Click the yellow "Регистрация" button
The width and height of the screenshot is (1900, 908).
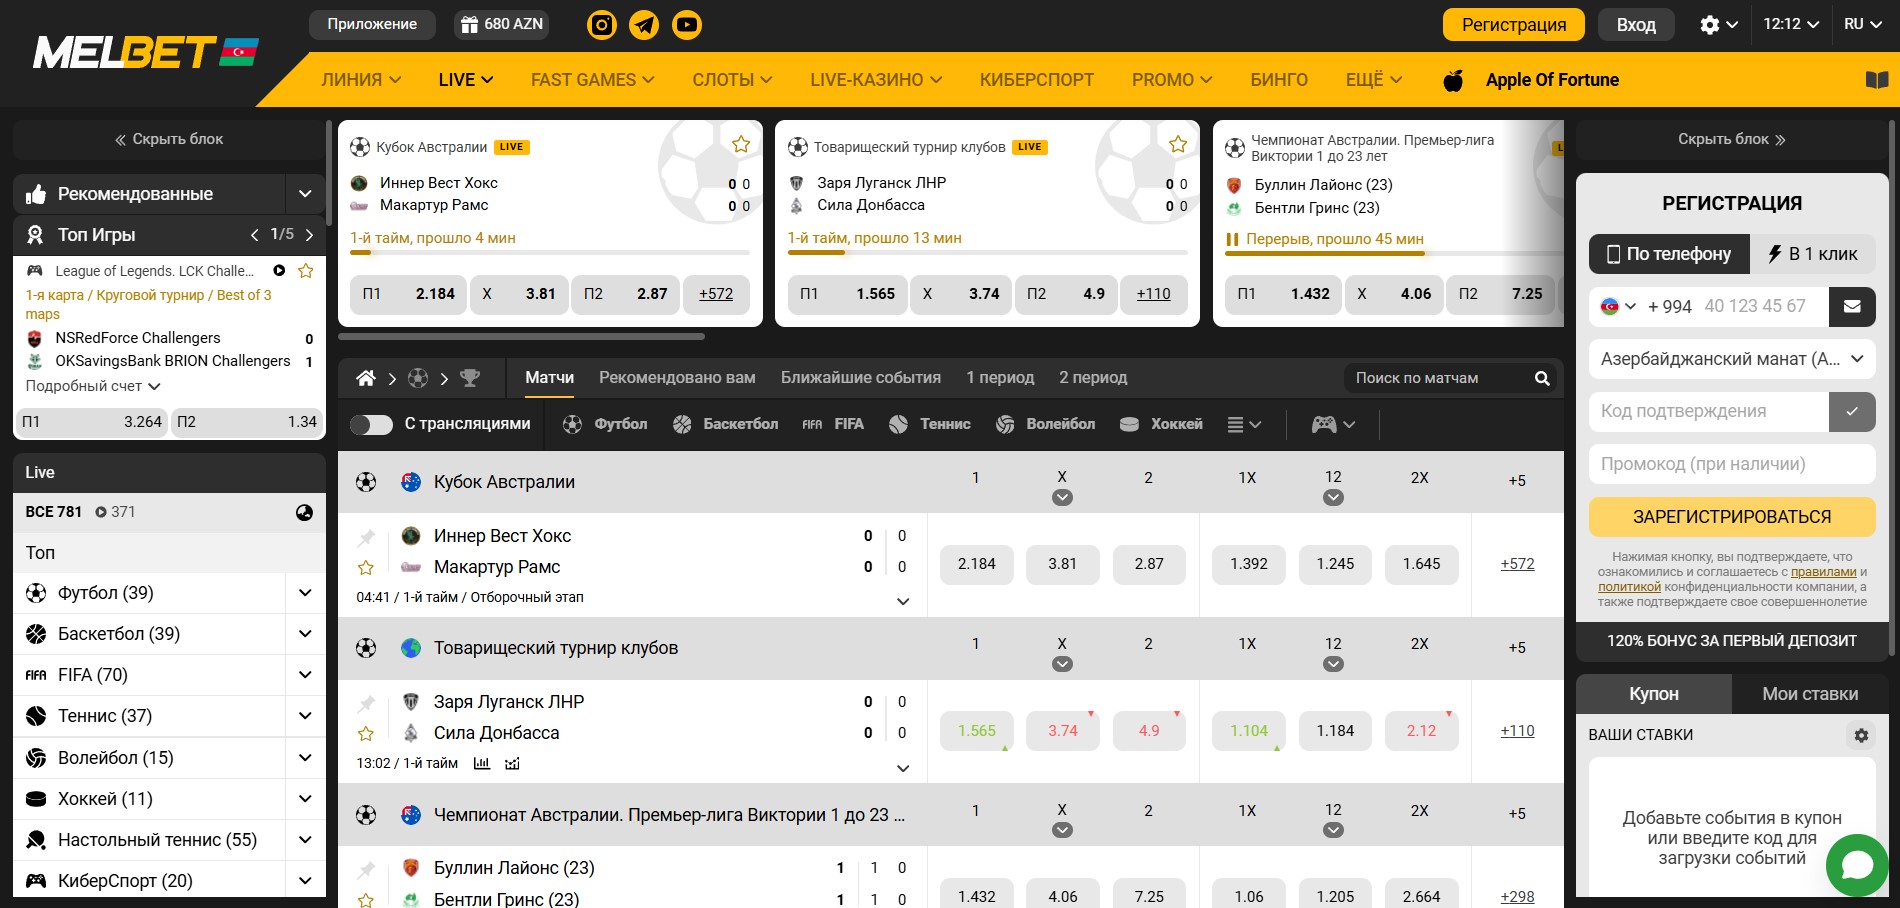click(x=1513, y=25)
